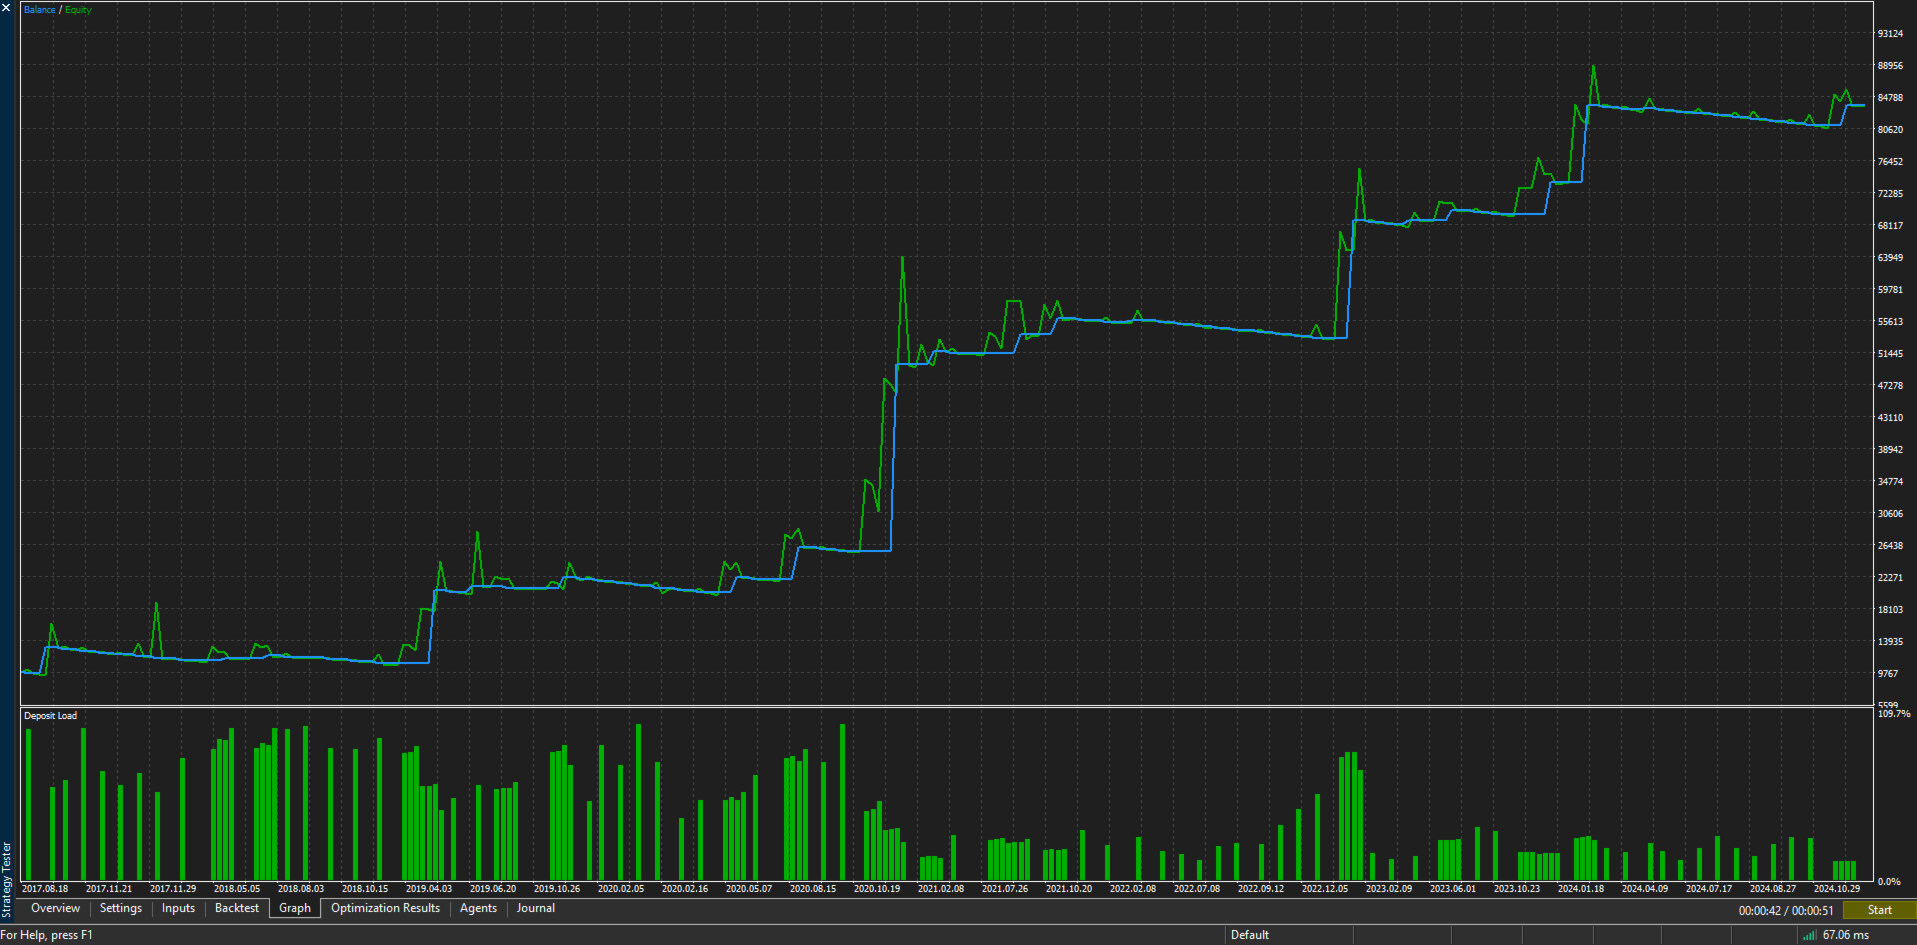Click the 2023.06.01 date label
Image resolution: width=1917 pixels, height=945 pixels.
pos(1453,889)
